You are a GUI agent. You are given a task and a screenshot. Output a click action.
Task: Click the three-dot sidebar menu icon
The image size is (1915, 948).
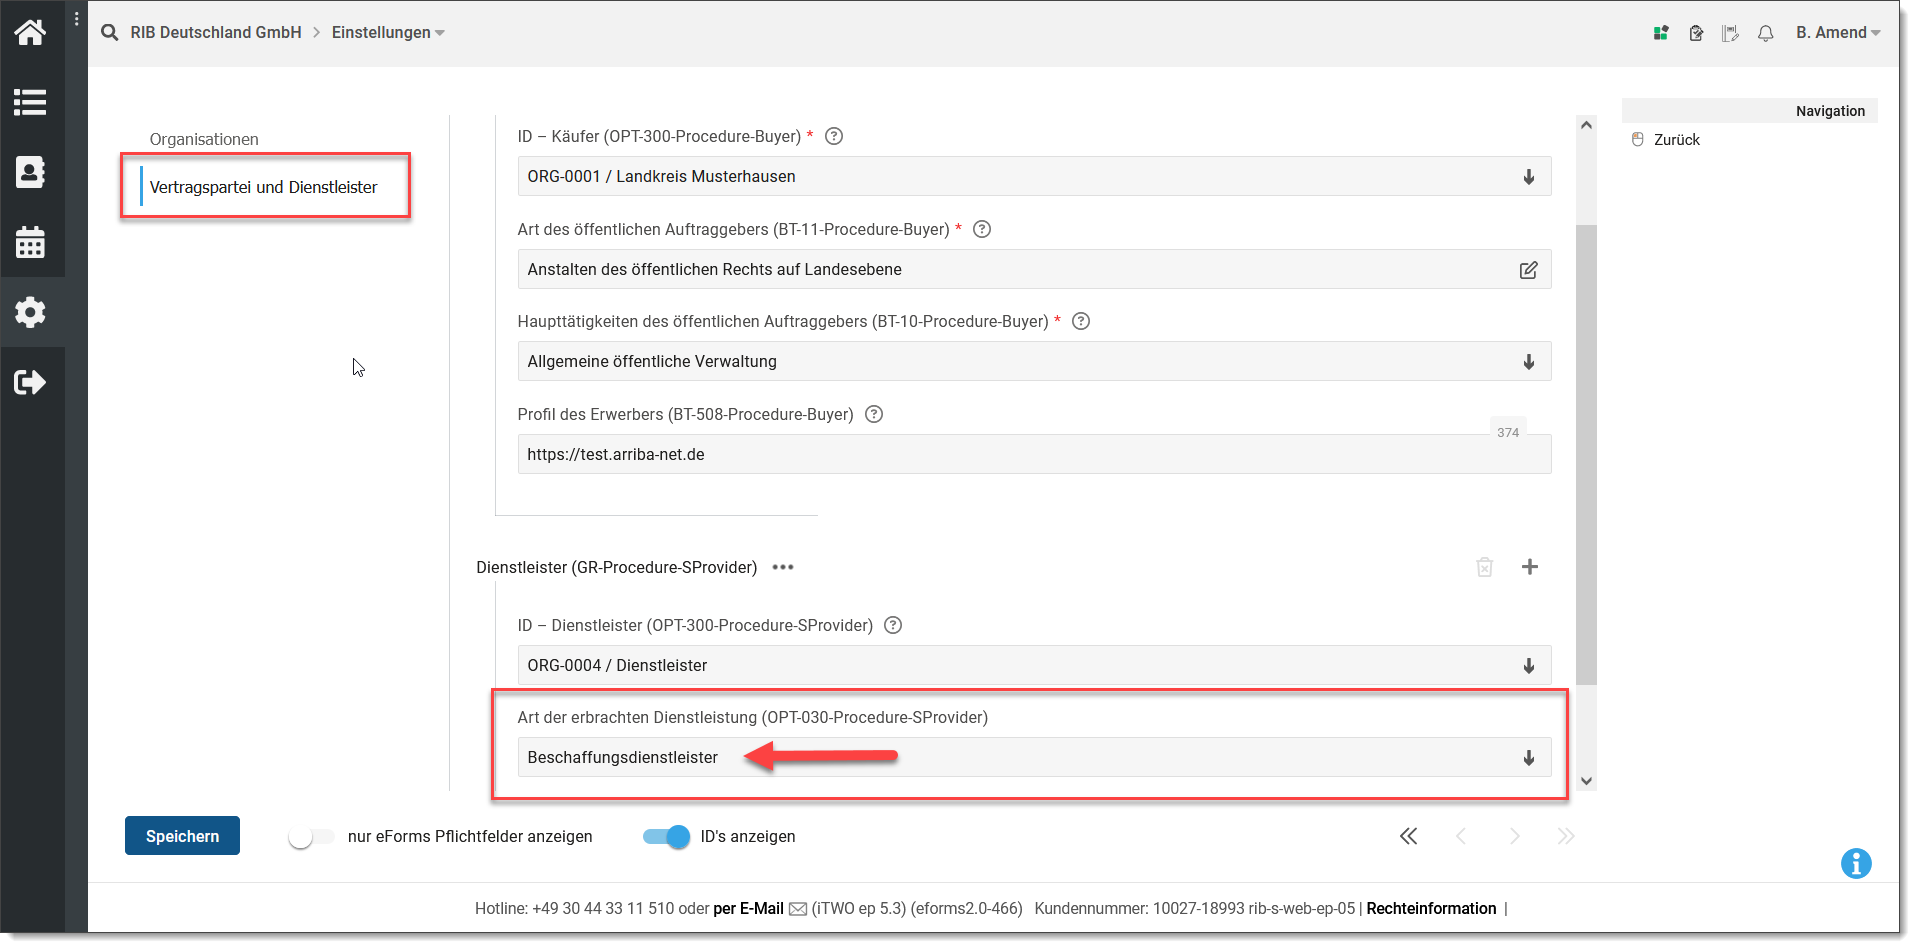tap(77, 19)
